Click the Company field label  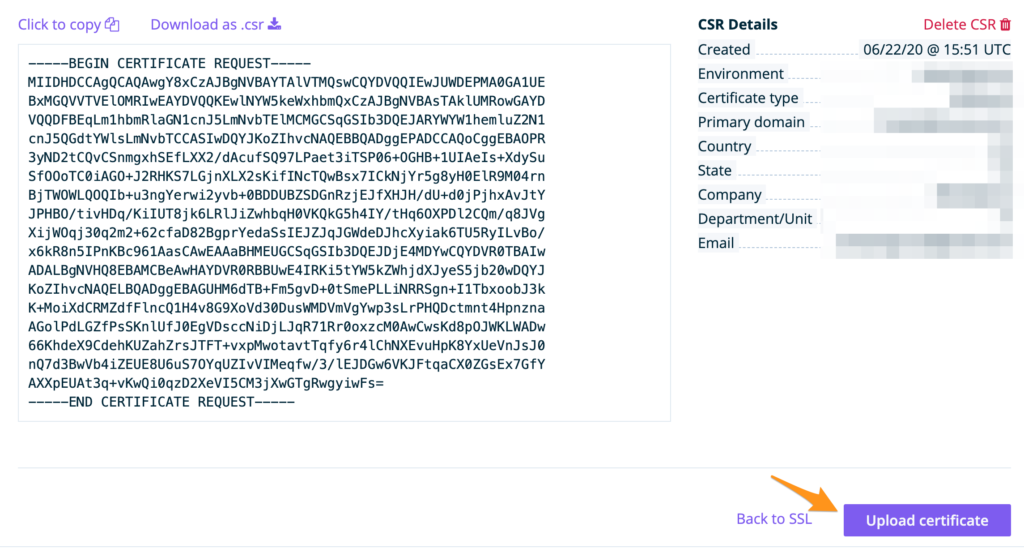tap(729, 195)
